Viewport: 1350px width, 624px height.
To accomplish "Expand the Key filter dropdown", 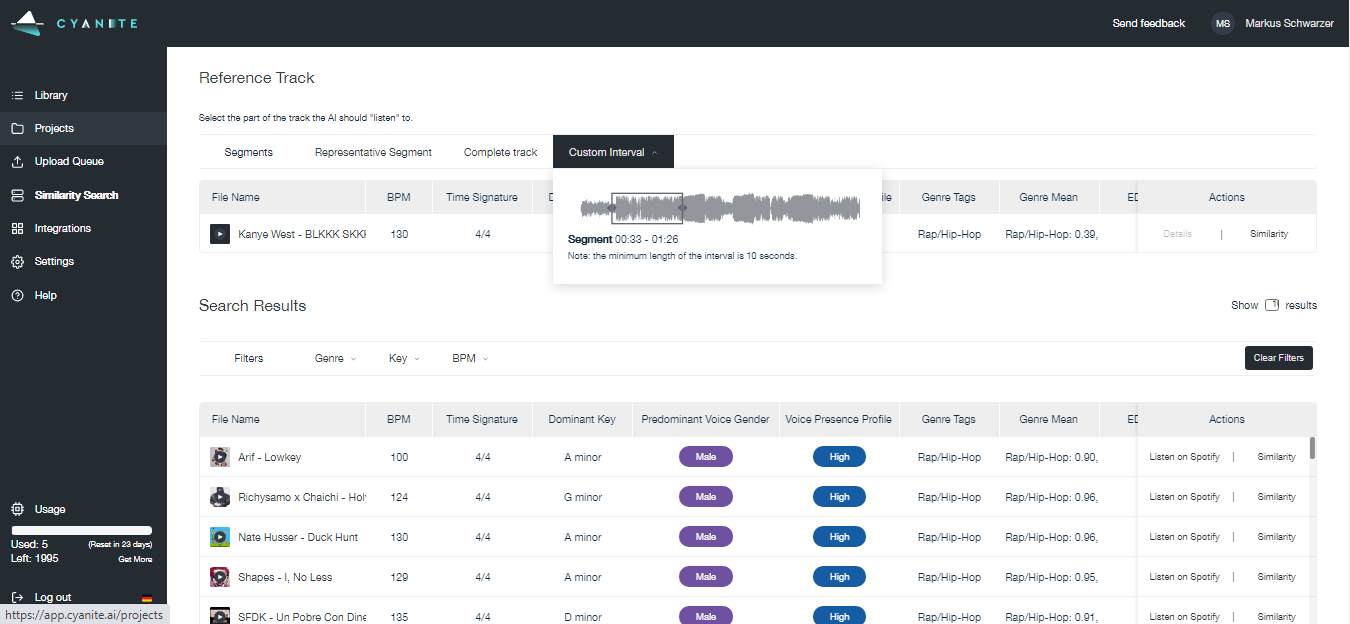I will click(x=402, y=357).
